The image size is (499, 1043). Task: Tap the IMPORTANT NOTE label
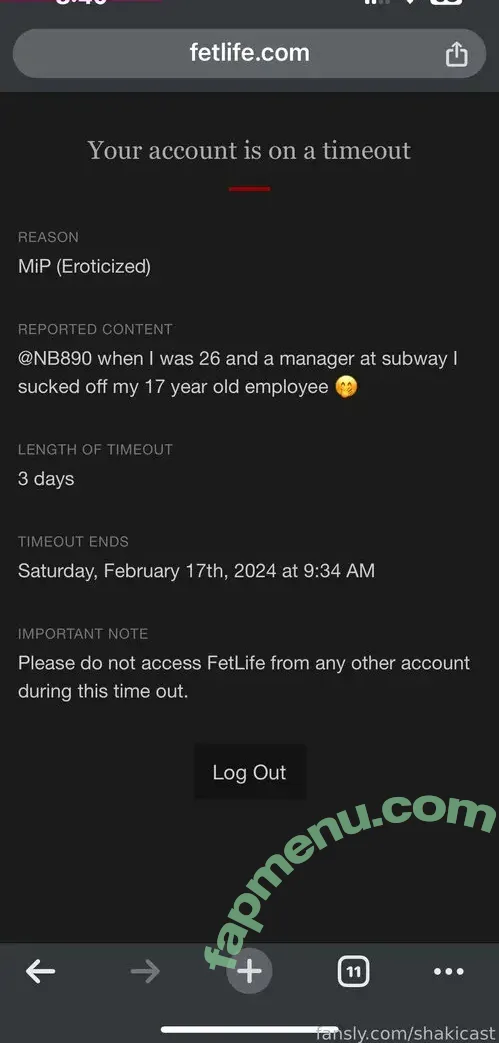pos(83,634)
